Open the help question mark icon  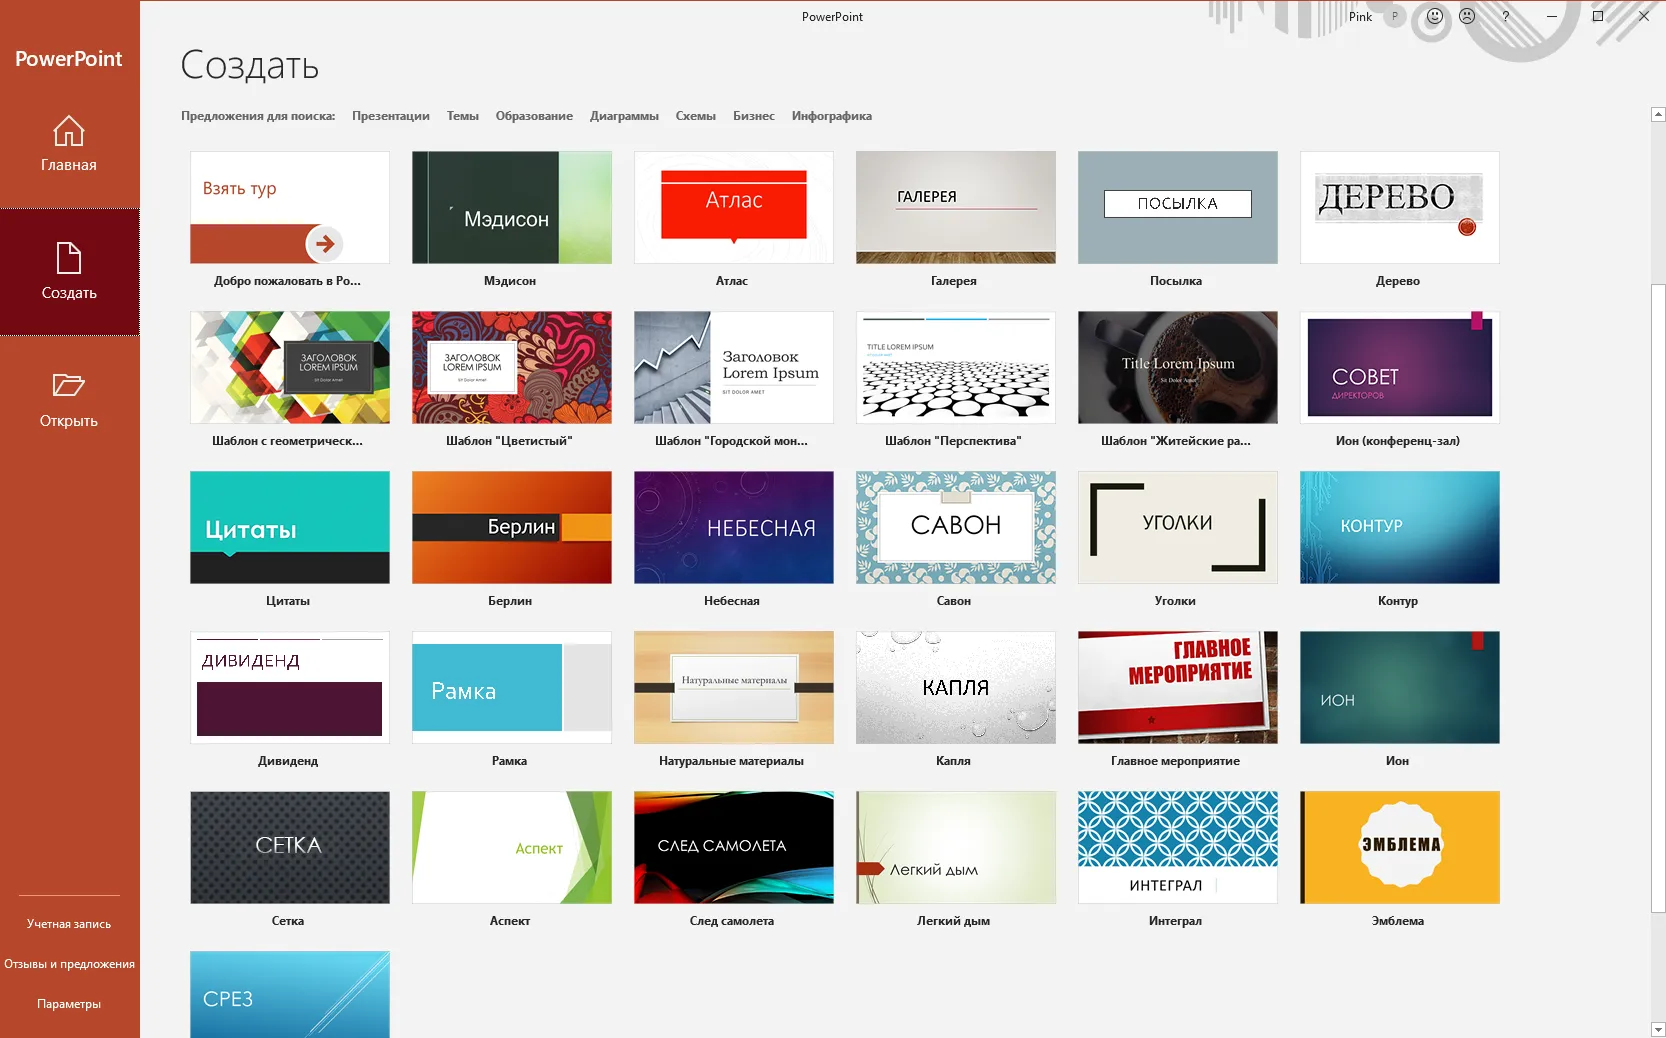(1505, 16)
